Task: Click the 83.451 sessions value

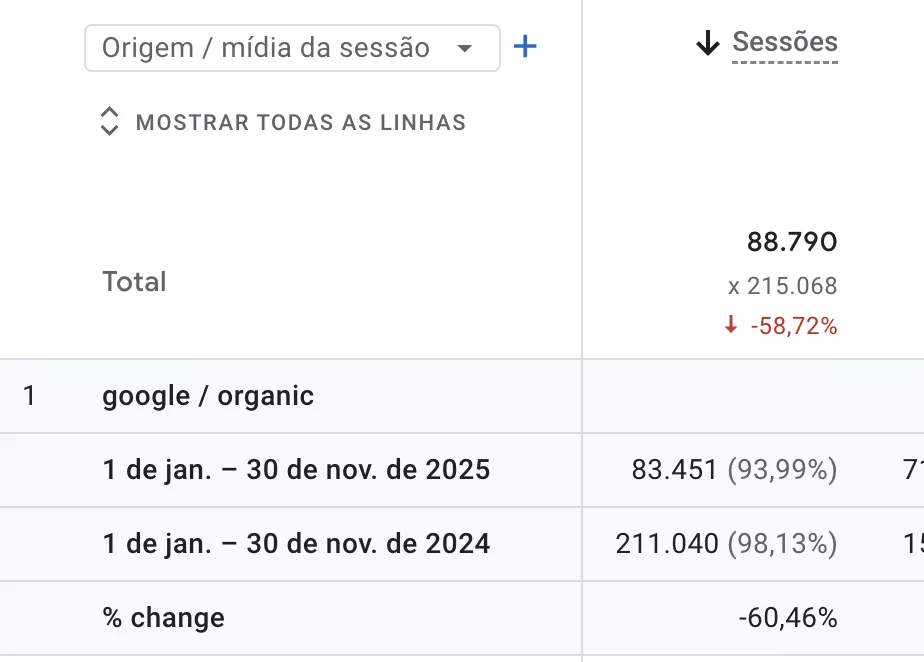Action: pyautogui.click(x=675, y=470)
